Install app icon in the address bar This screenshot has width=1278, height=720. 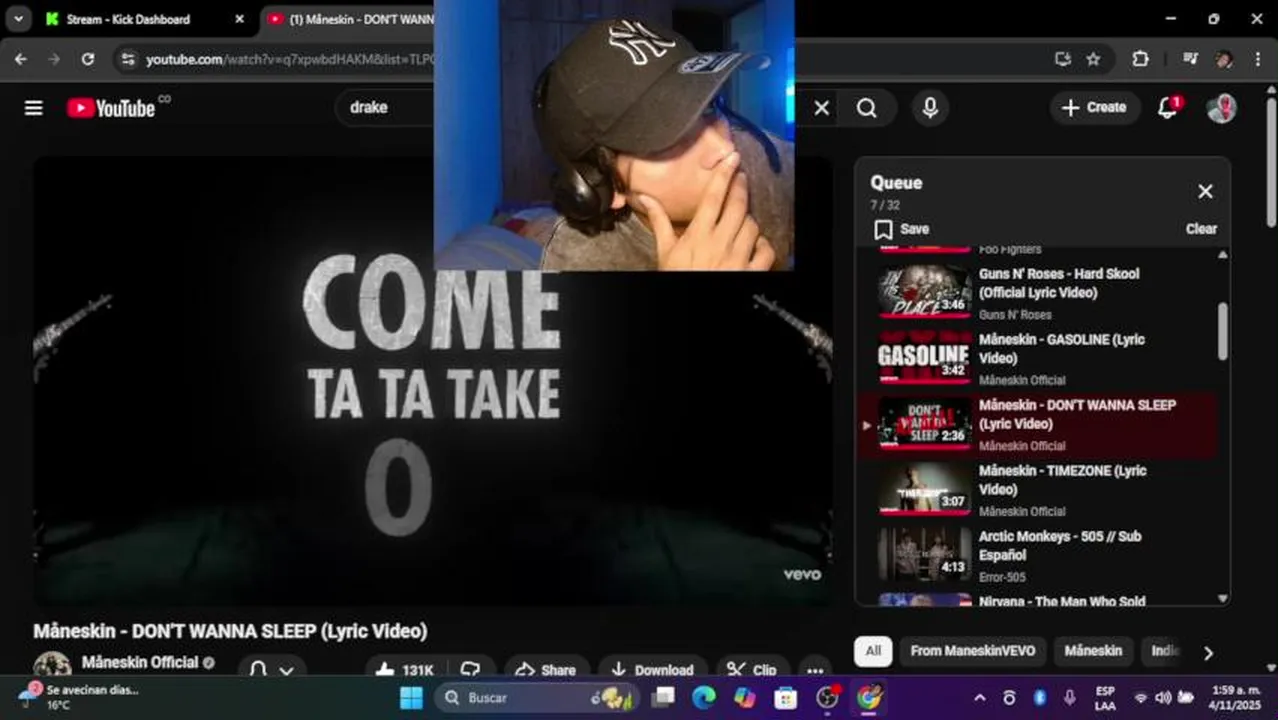[1063, 59]
